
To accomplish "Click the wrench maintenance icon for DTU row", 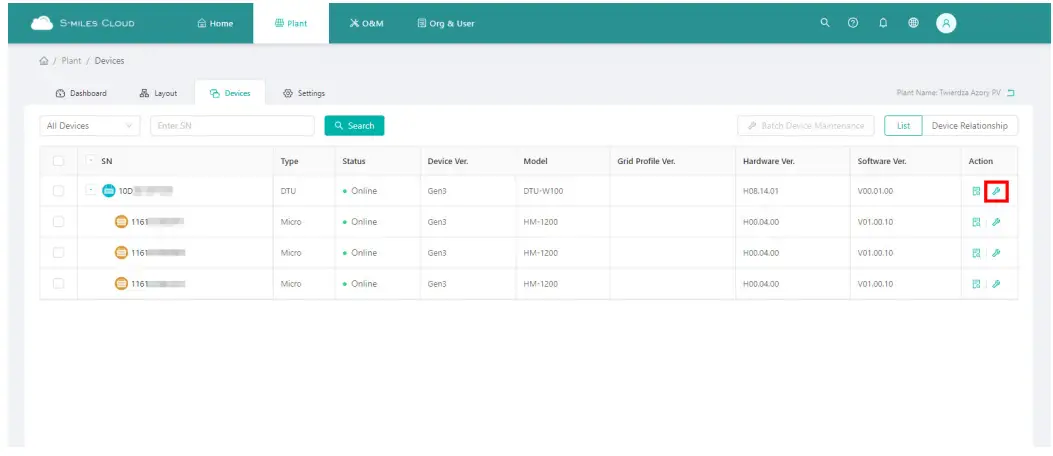I will pyautogui.click(x=996, y=191).
